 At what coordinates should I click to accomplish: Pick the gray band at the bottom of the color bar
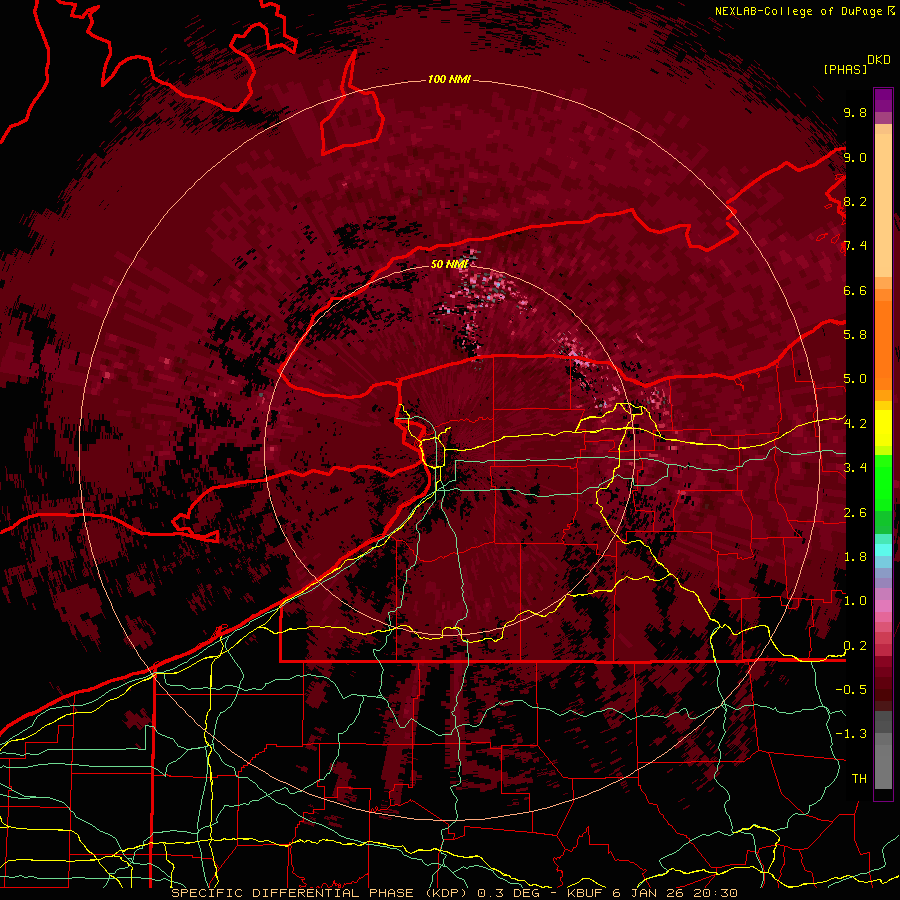pyautogui.click(x=883, y=761)
